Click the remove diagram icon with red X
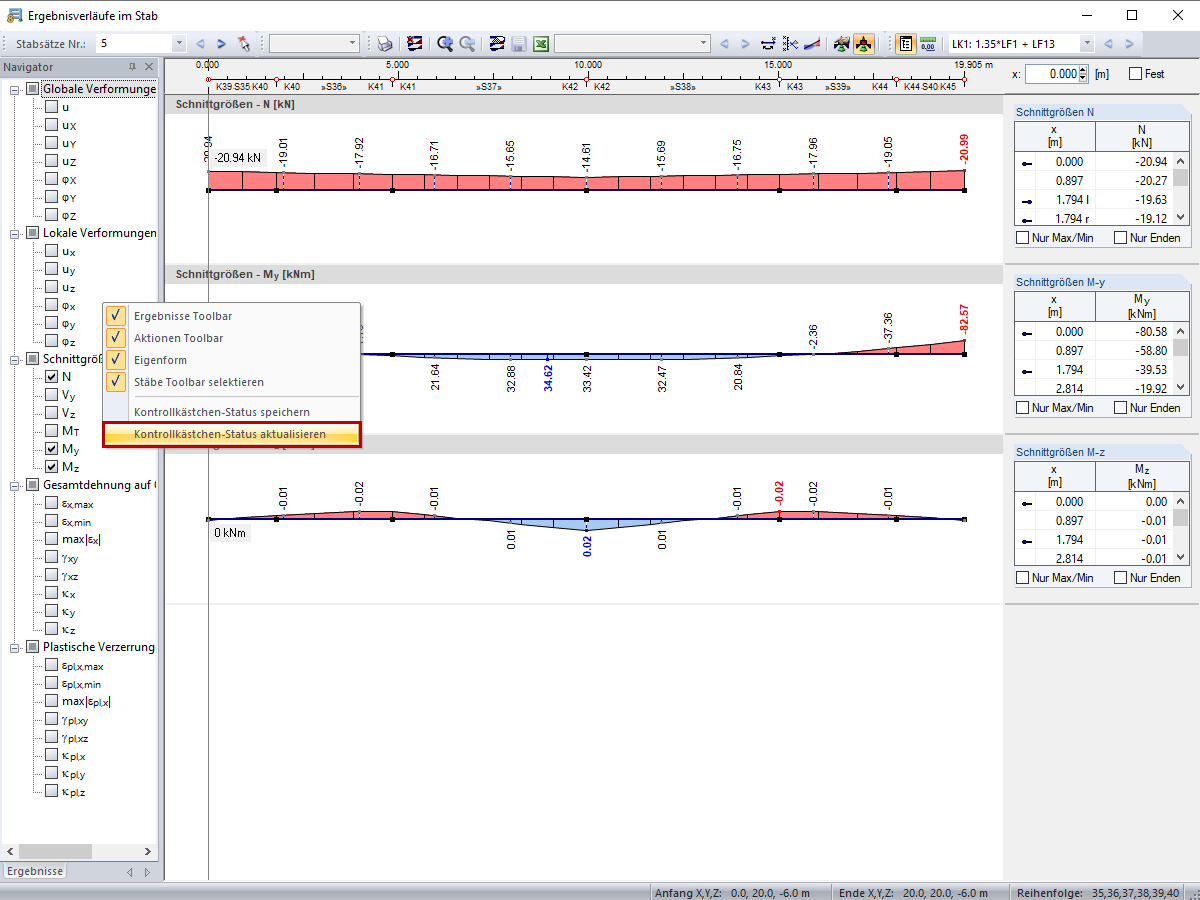Screen dimensions: 1200x900 click(x=414, y=44)
